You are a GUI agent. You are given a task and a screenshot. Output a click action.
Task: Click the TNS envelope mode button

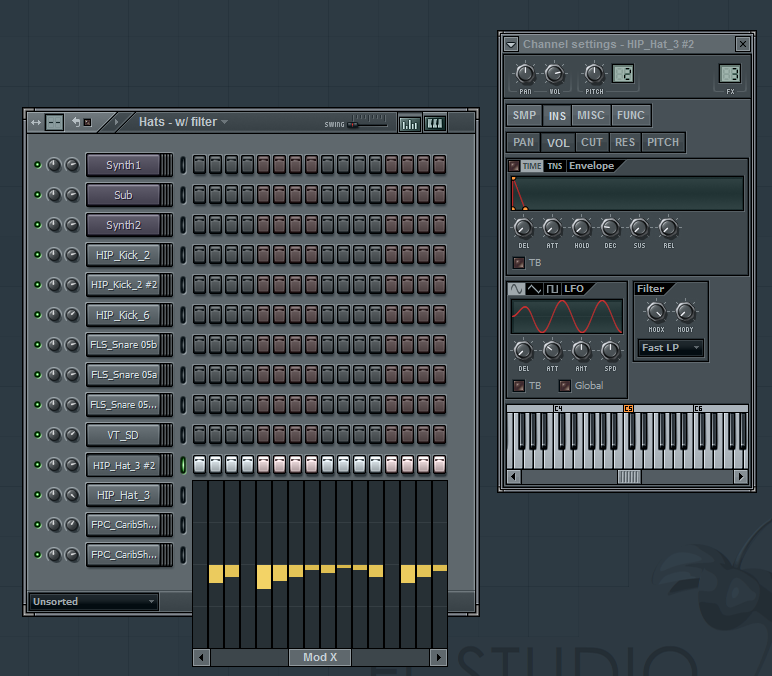point(555,166)
